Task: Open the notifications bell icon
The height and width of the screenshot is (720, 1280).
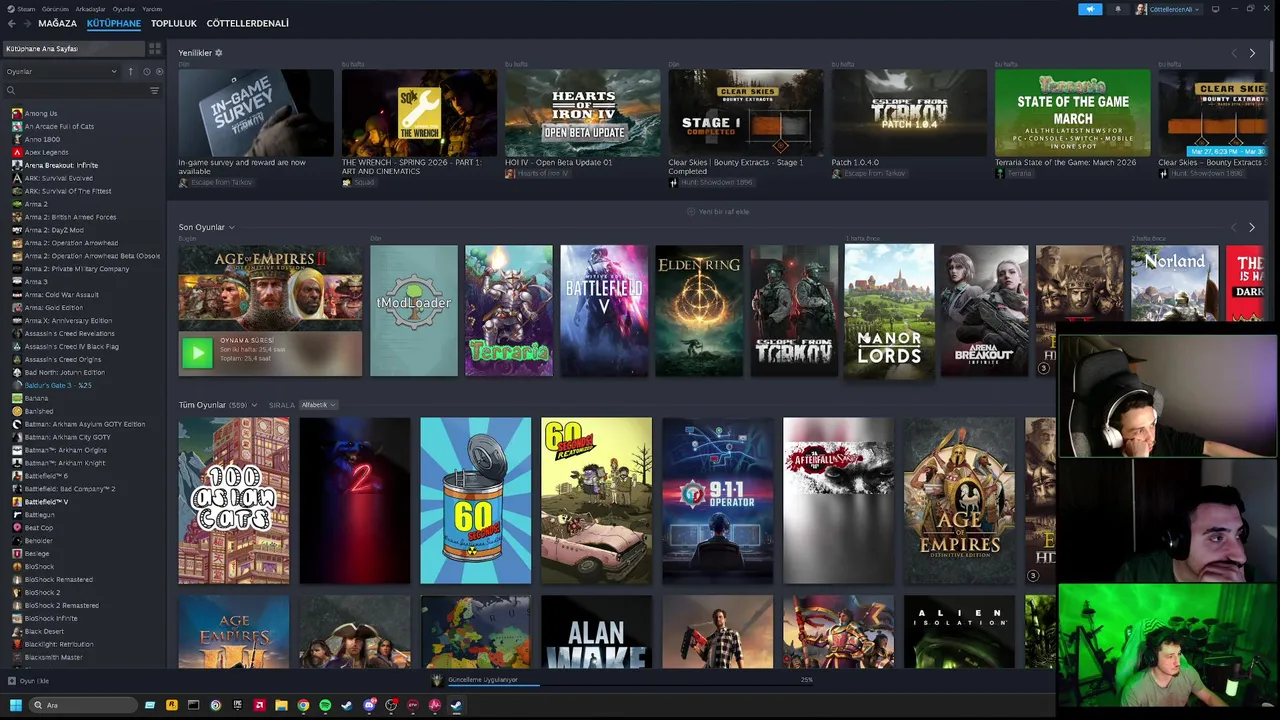Action: click(1118, 9)
